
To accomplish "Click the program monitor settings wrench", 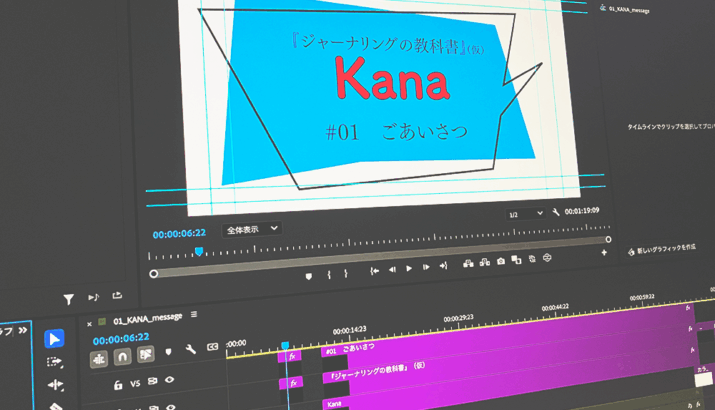I will (556, 212).
